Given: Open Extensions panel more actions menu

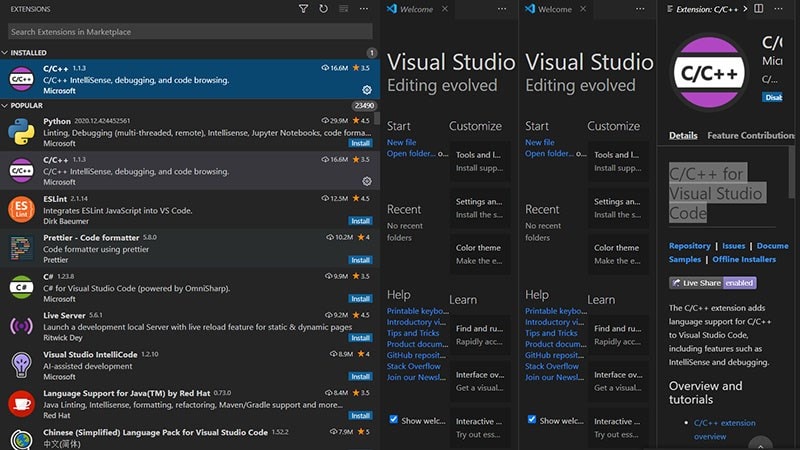Looking at the screenshot, I should click(364, 9).
